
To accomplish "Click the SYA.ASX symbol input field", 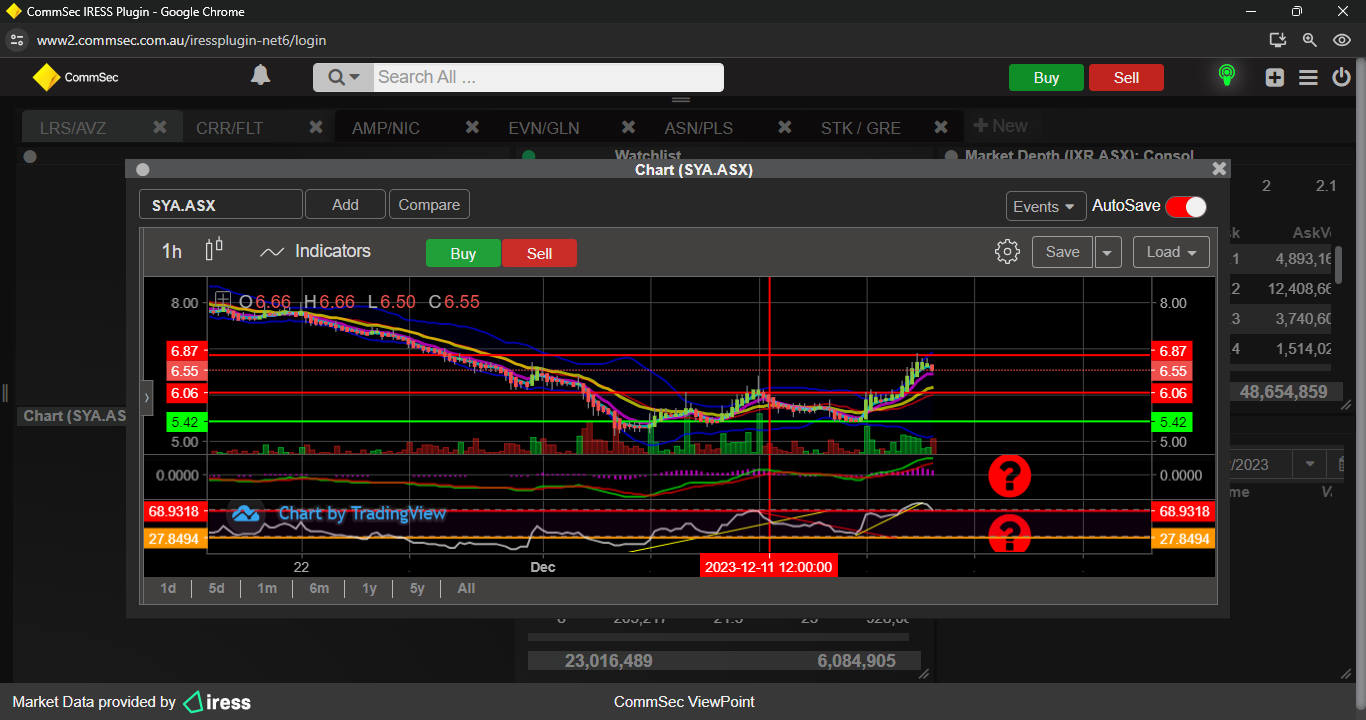I will [220, 205].
